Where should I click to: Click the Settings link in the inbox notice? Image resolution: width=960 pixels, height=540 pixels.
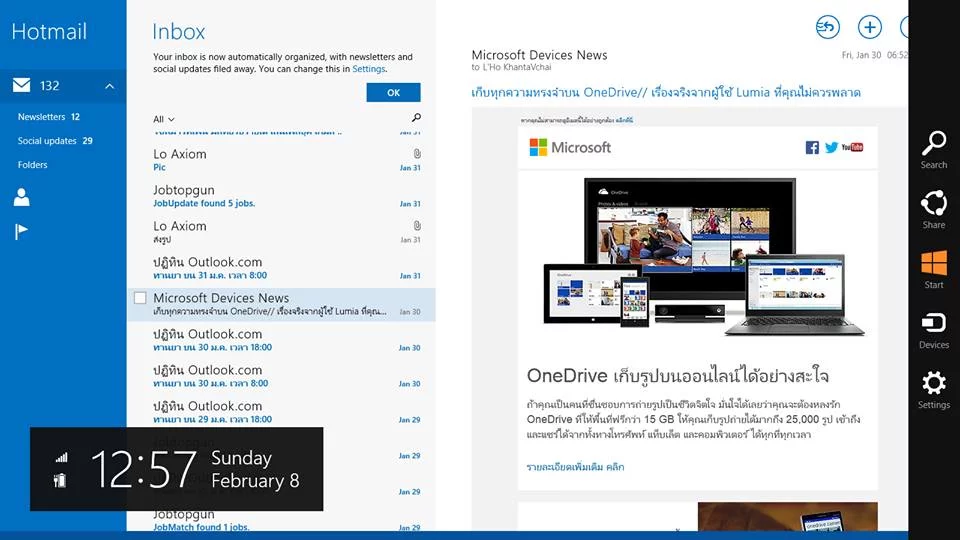[369, 69]
